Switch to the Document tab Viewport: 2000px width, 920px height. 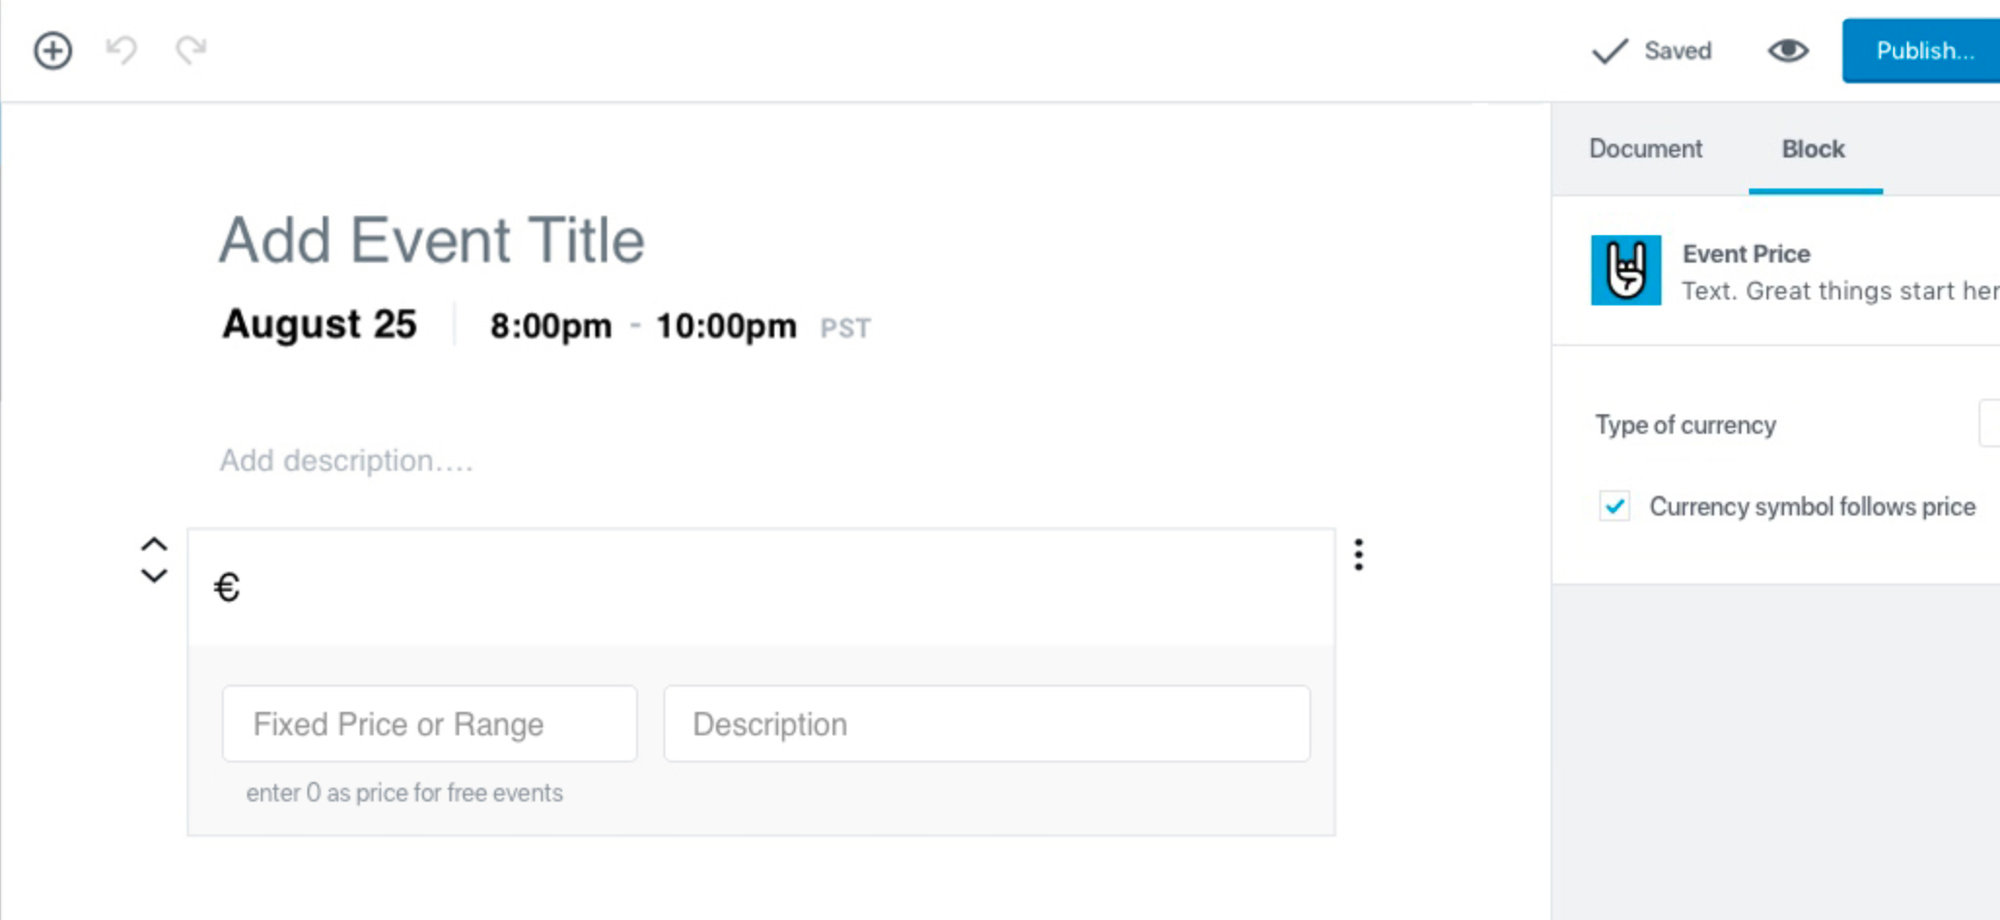[x=1645, y=149]
